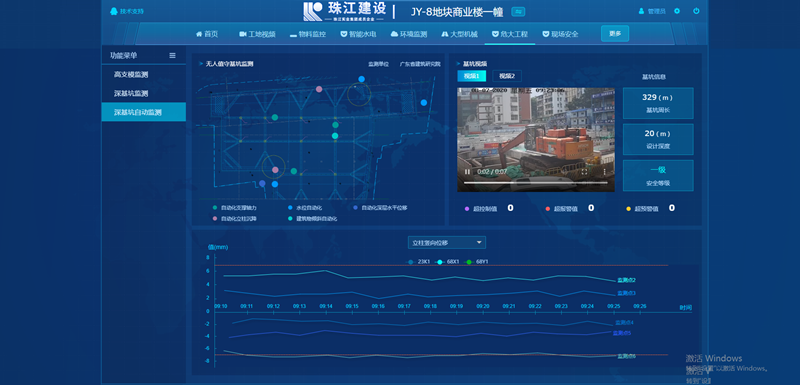Open 危大工程 navigation tab

[x=510, y=34]
